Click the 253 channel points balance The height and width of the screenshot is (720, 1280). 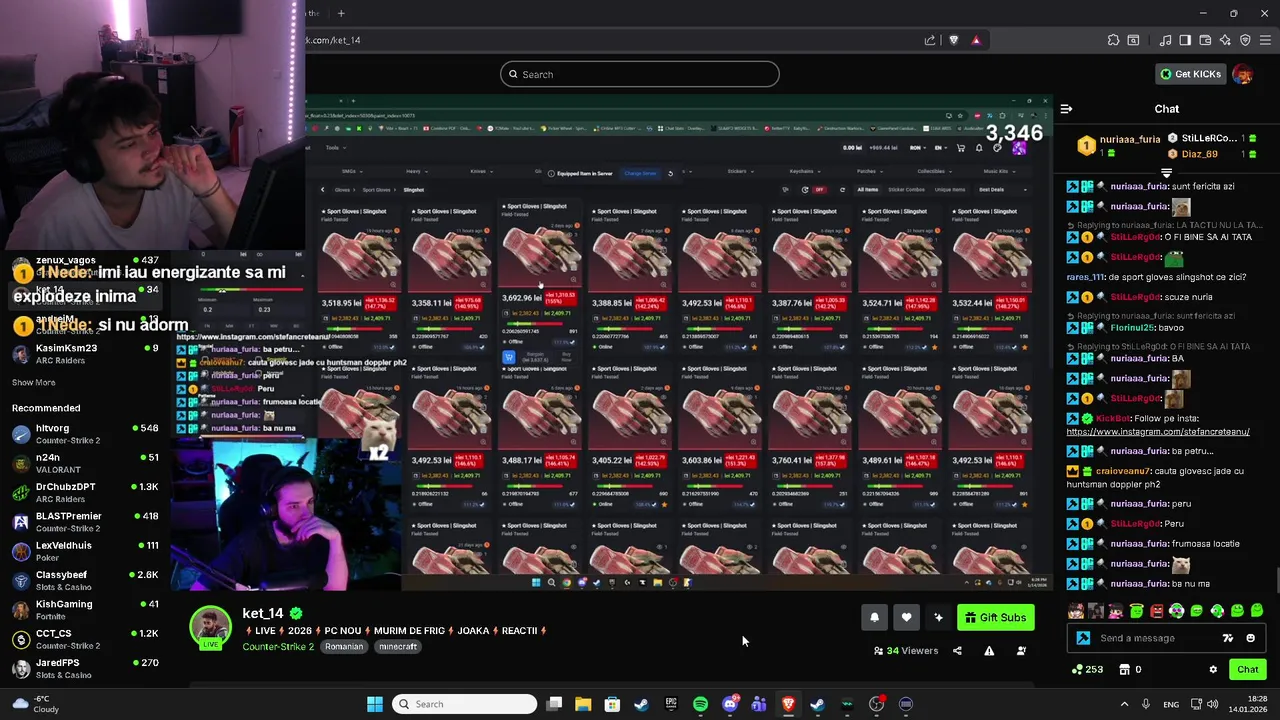(x=1087, y=669)
